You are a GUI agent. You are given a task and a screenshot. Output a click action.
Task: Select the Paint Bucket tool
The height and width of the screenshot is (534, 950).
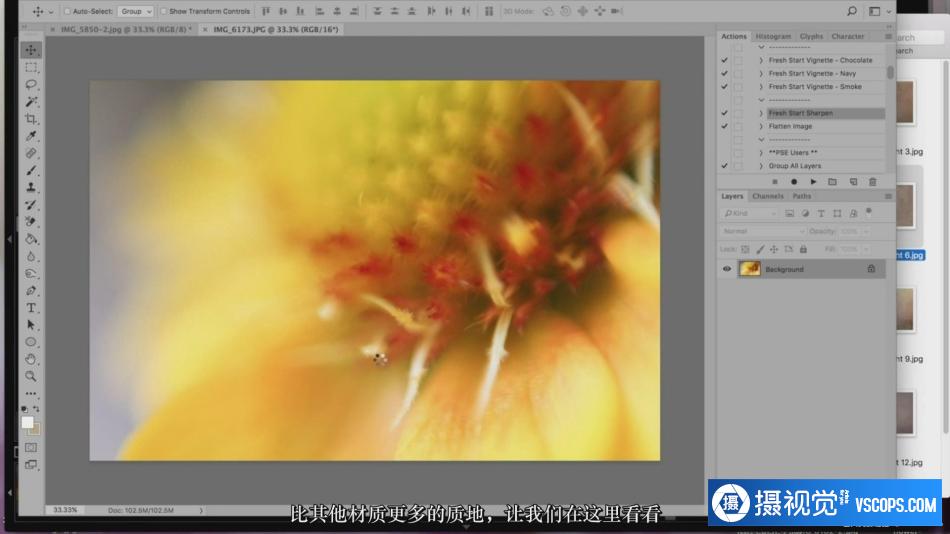(31, 239)
